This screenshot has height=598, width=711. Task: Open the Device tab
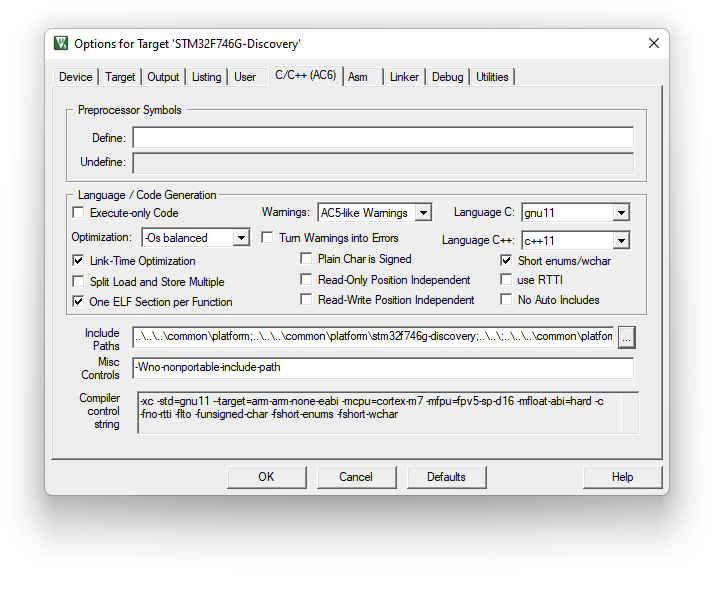click(x=75, y=77)
